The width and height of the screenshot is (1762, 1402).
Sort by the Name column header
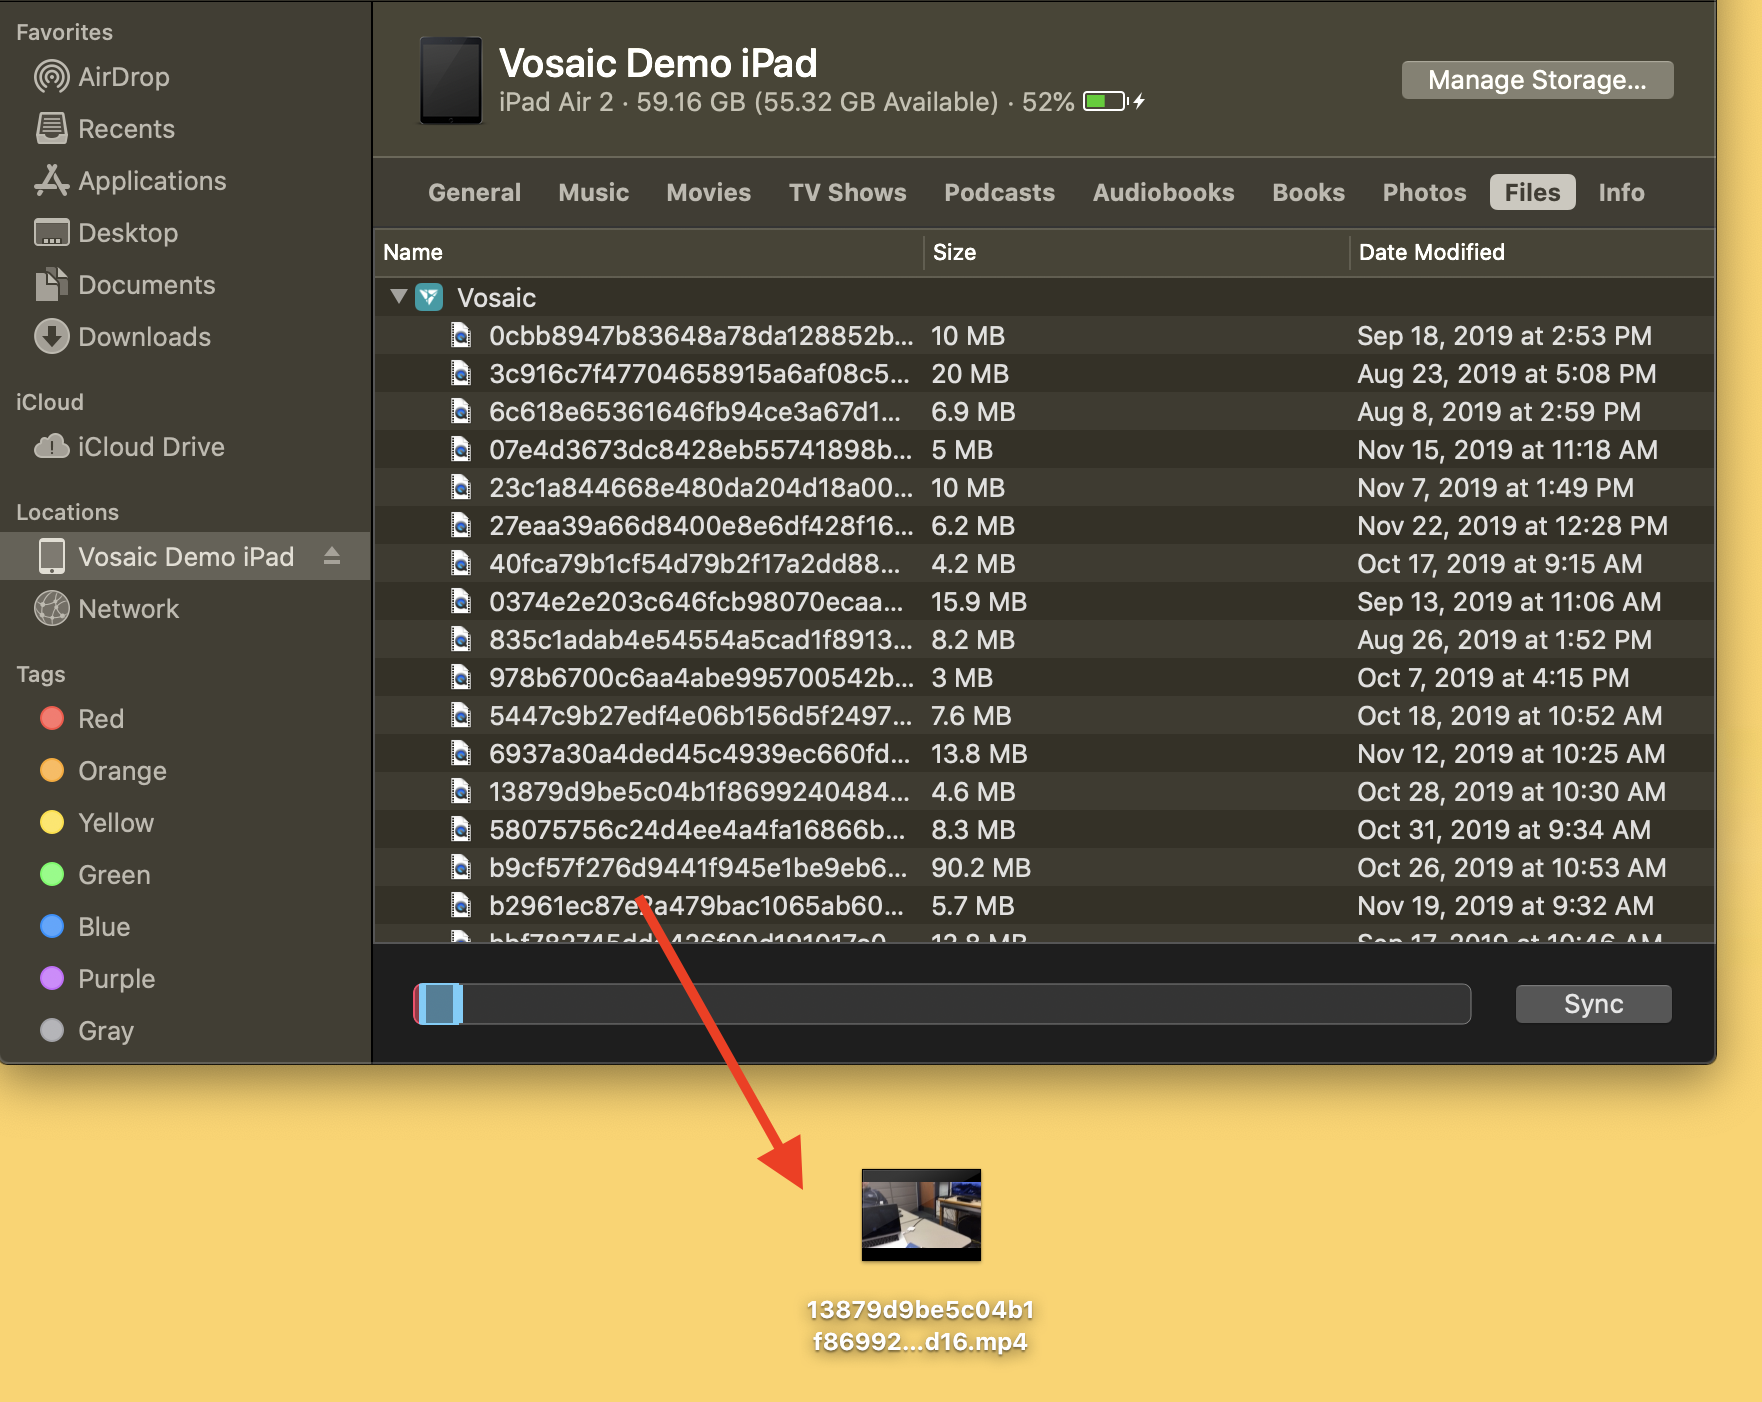(x=648, y=252)
